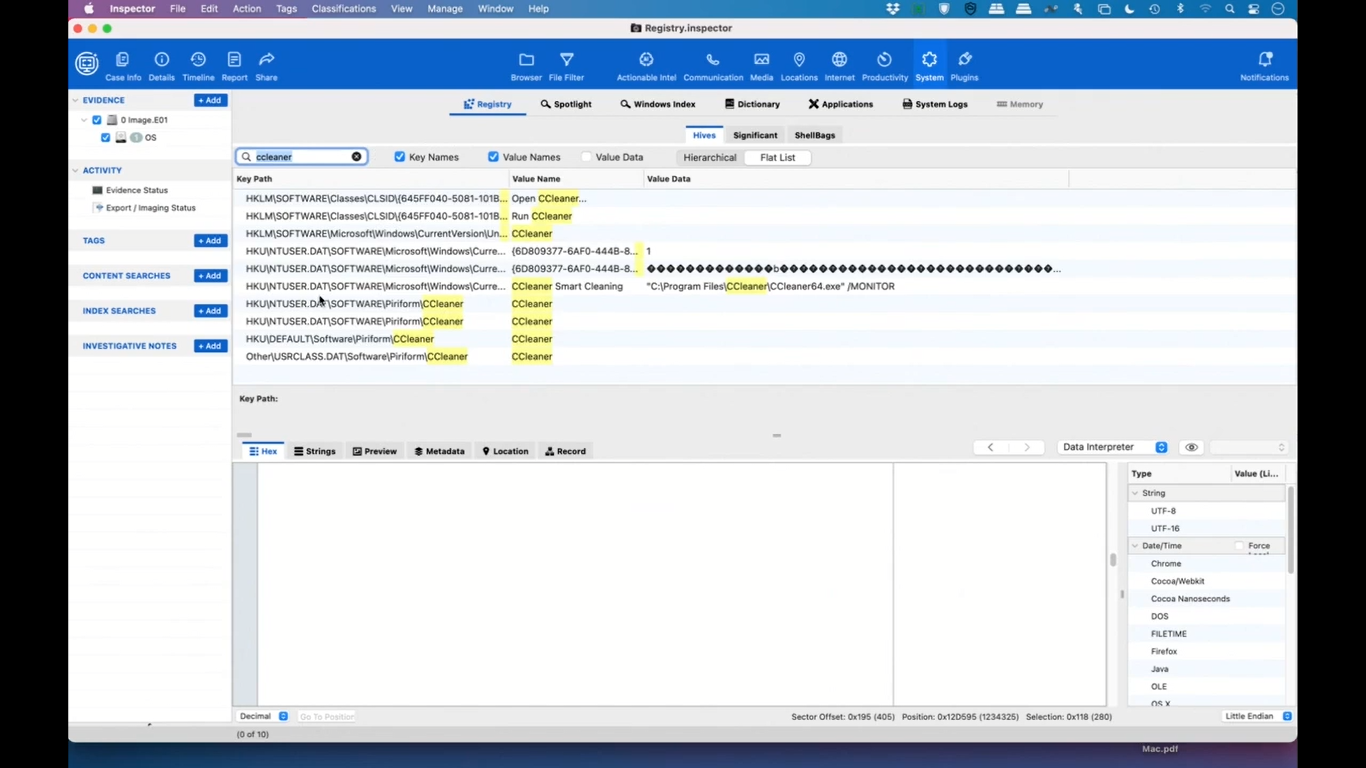The image size is (1366, 768).
Task: Switch to the Windows Index tab
Action: tap(657, 104)
